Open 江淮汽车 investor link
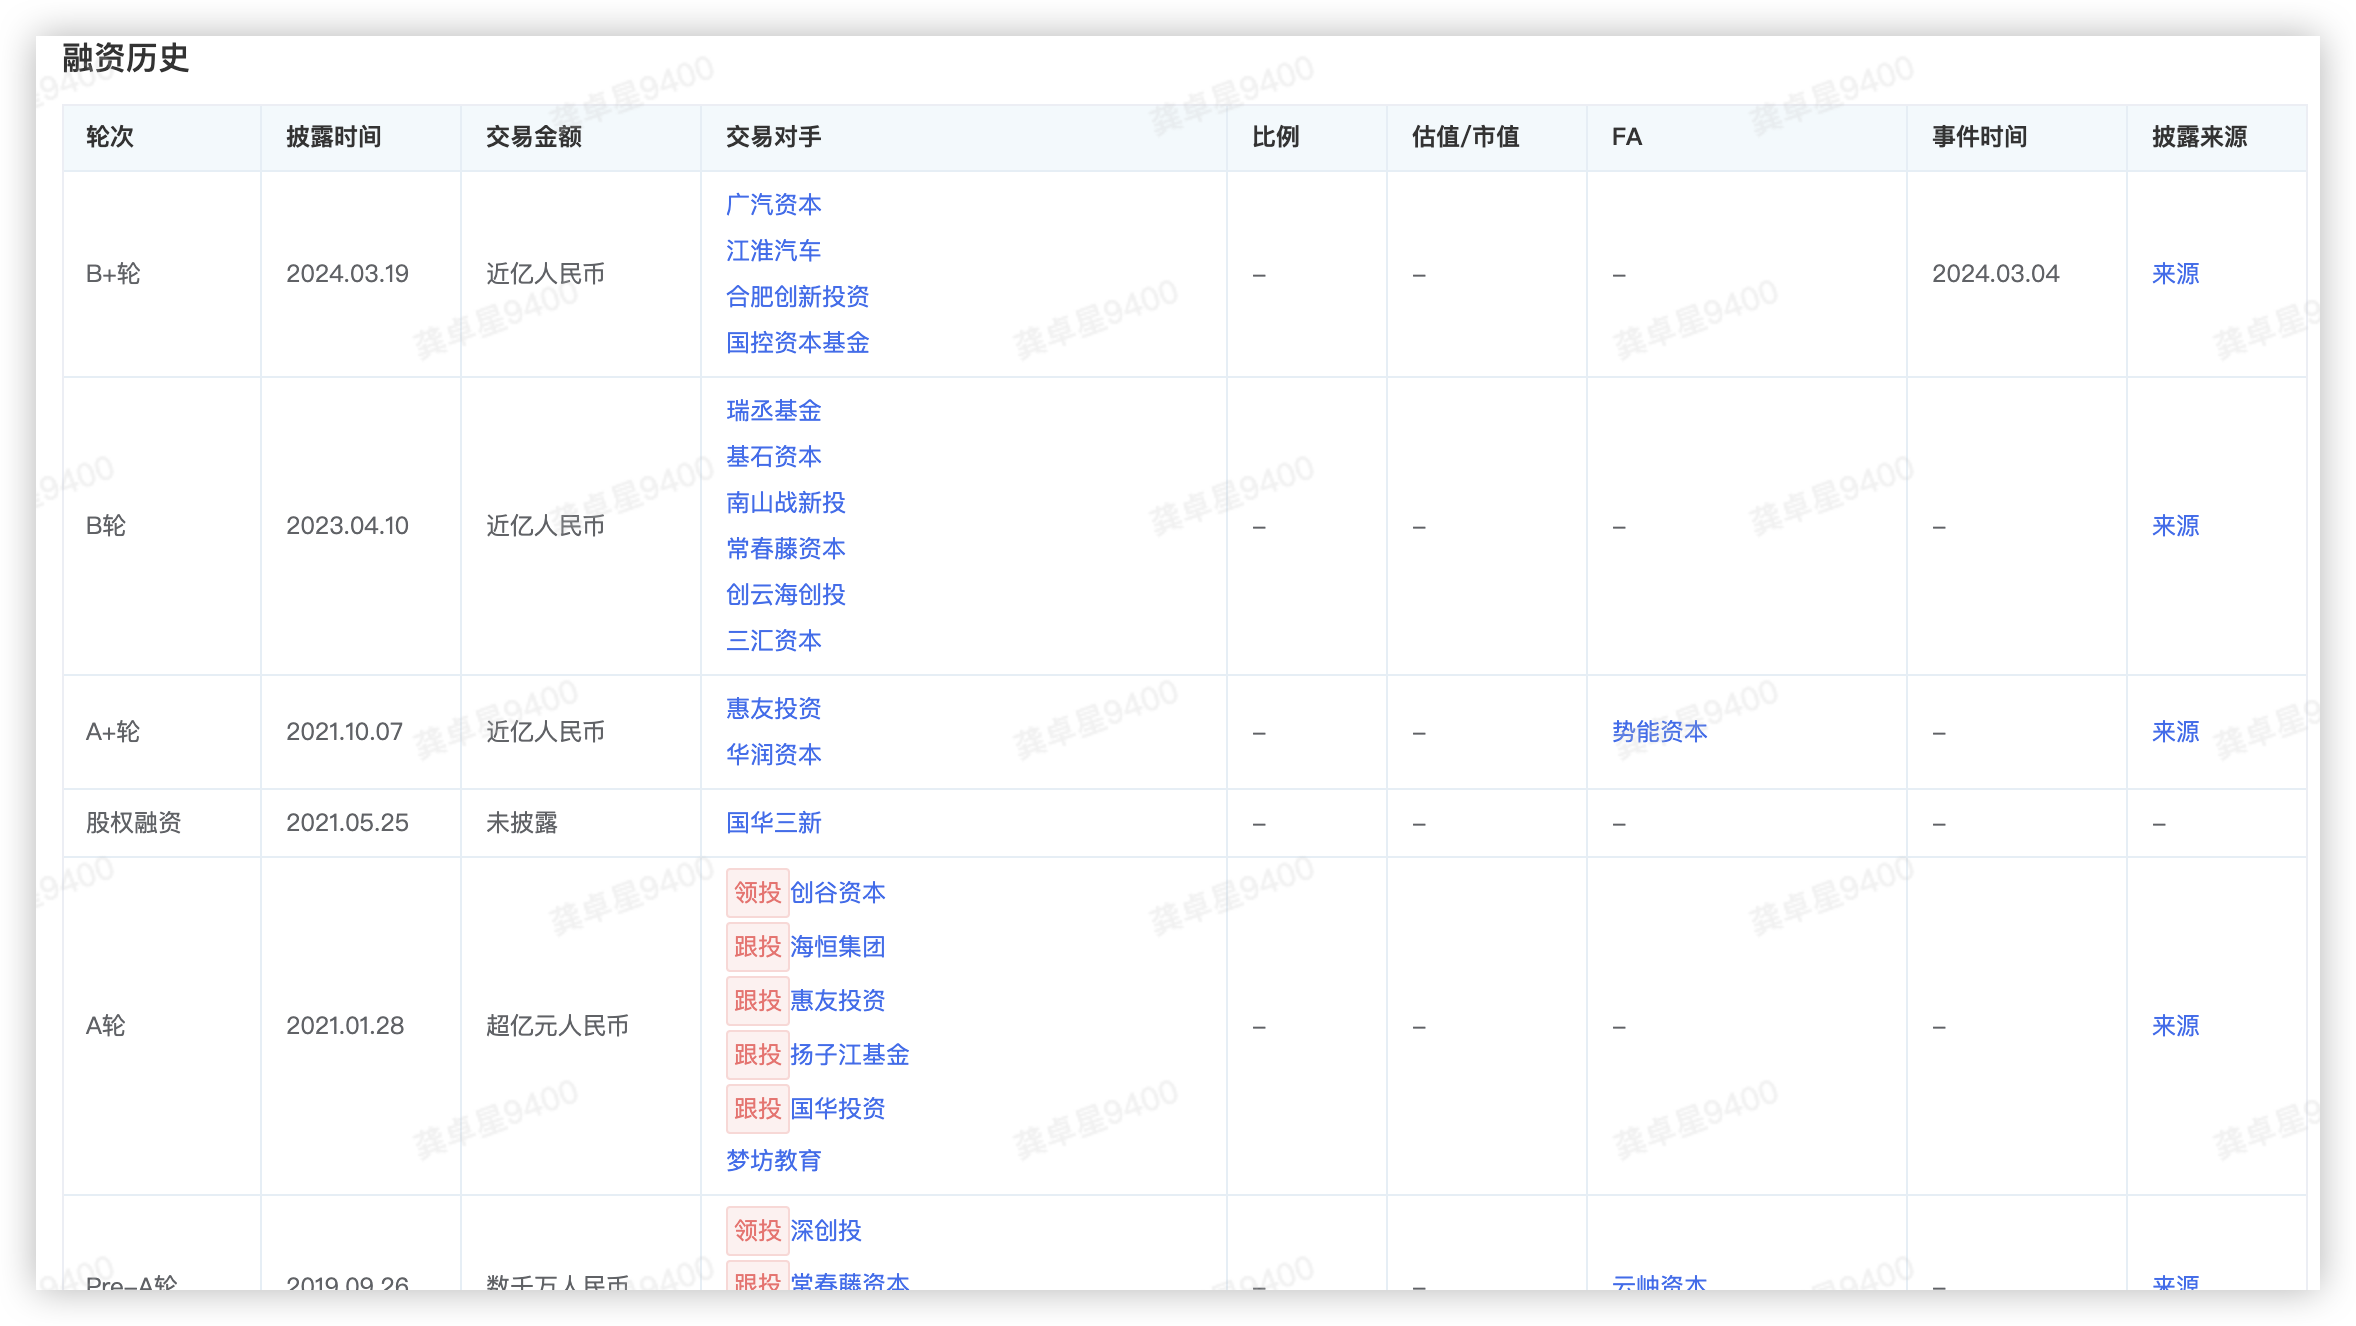The width and height of the screenshot is (2356, 1326). [x=773, y=250]
